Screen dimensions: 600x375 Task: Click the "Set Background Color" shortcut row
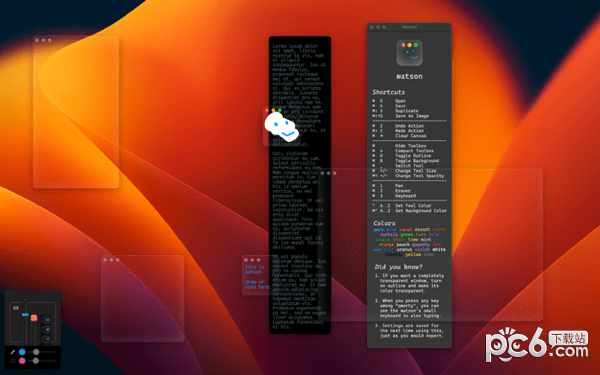click(409, 210)
